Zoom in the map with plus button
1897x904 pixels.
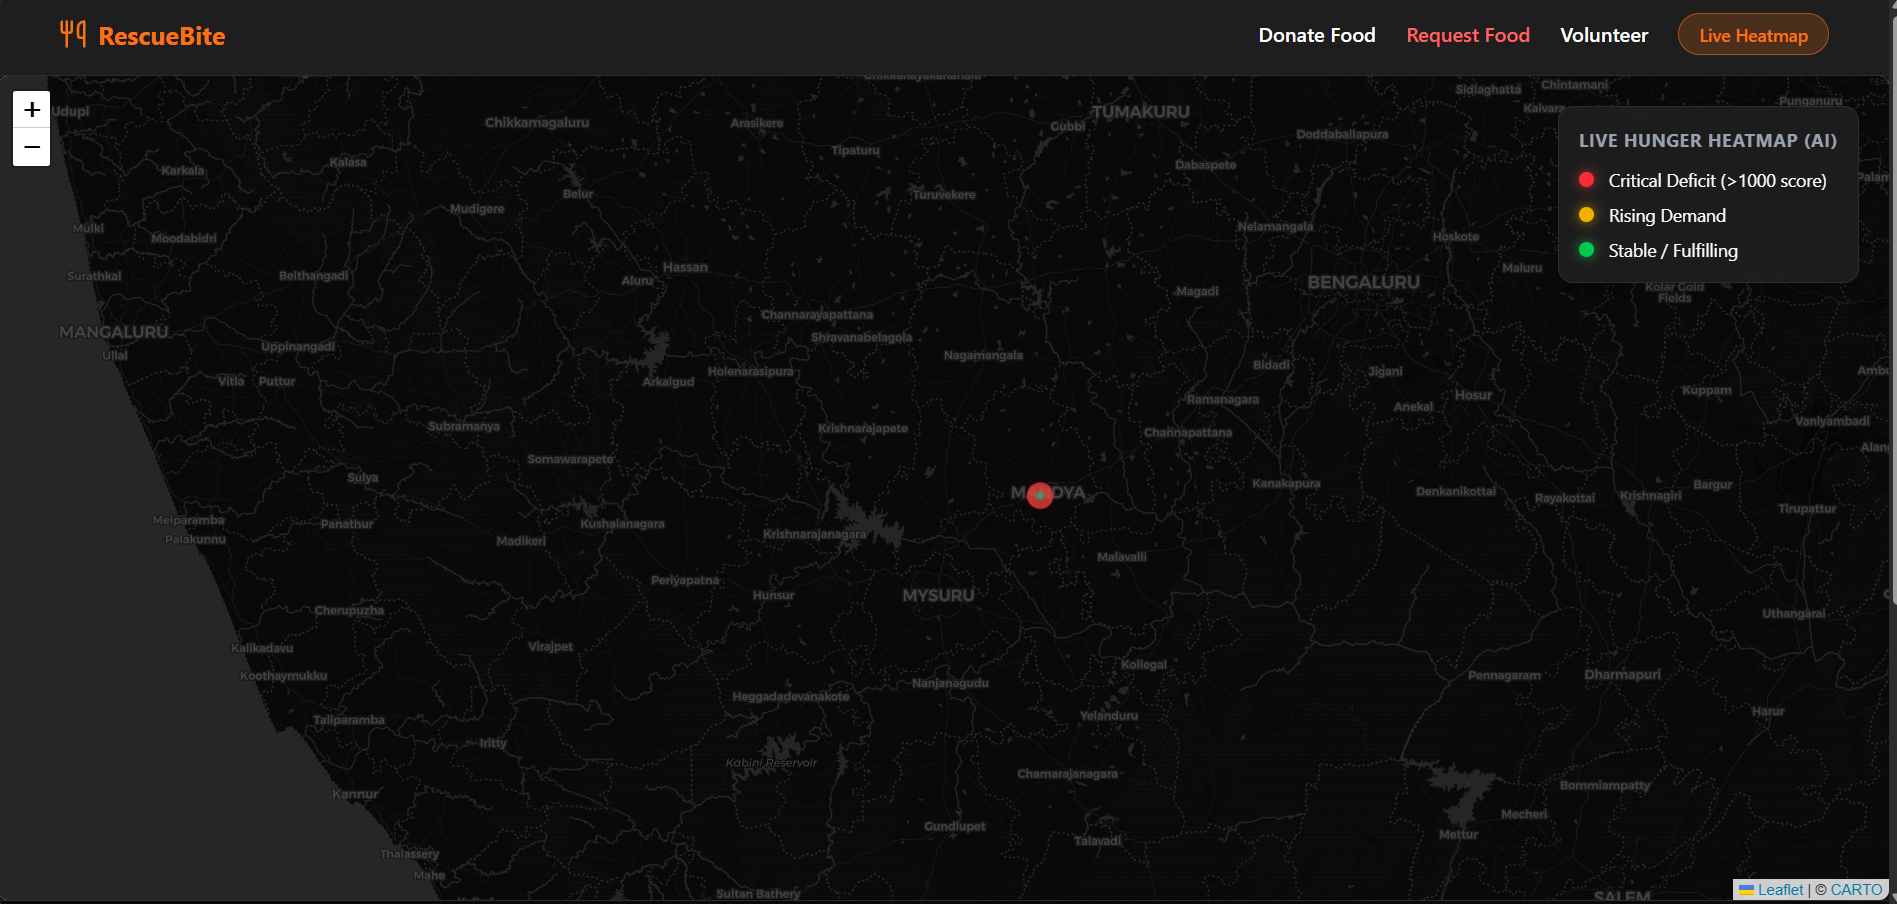[x=32, y=109]
